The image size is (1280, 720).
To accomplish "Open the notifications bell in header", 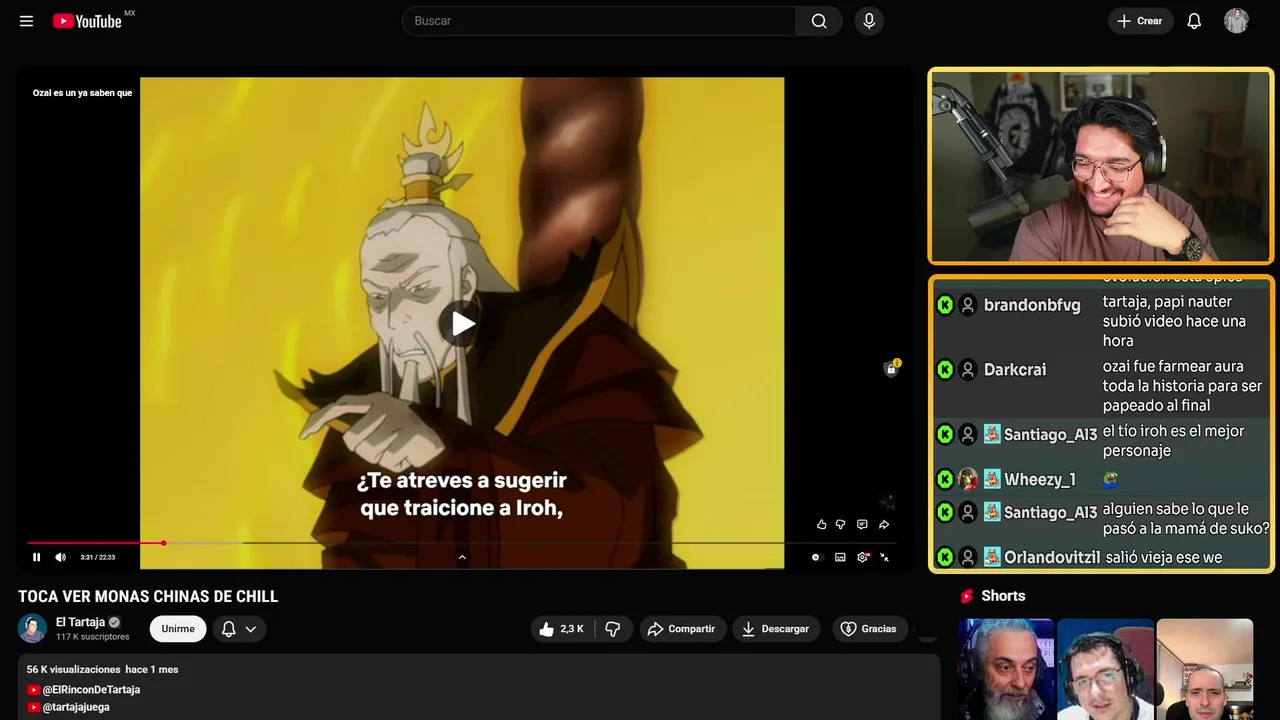I will 1194,21.
